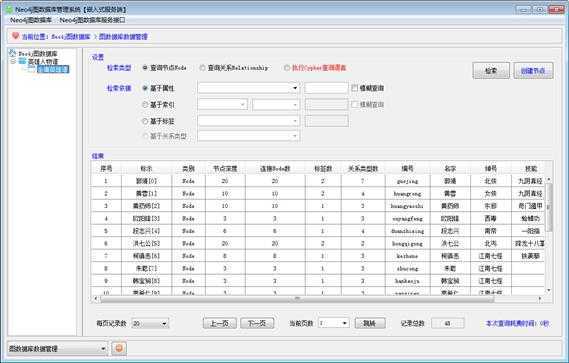Open the Neo4j图数据库 menu
This screenshot has height=363, width=569.
point(31,20)
